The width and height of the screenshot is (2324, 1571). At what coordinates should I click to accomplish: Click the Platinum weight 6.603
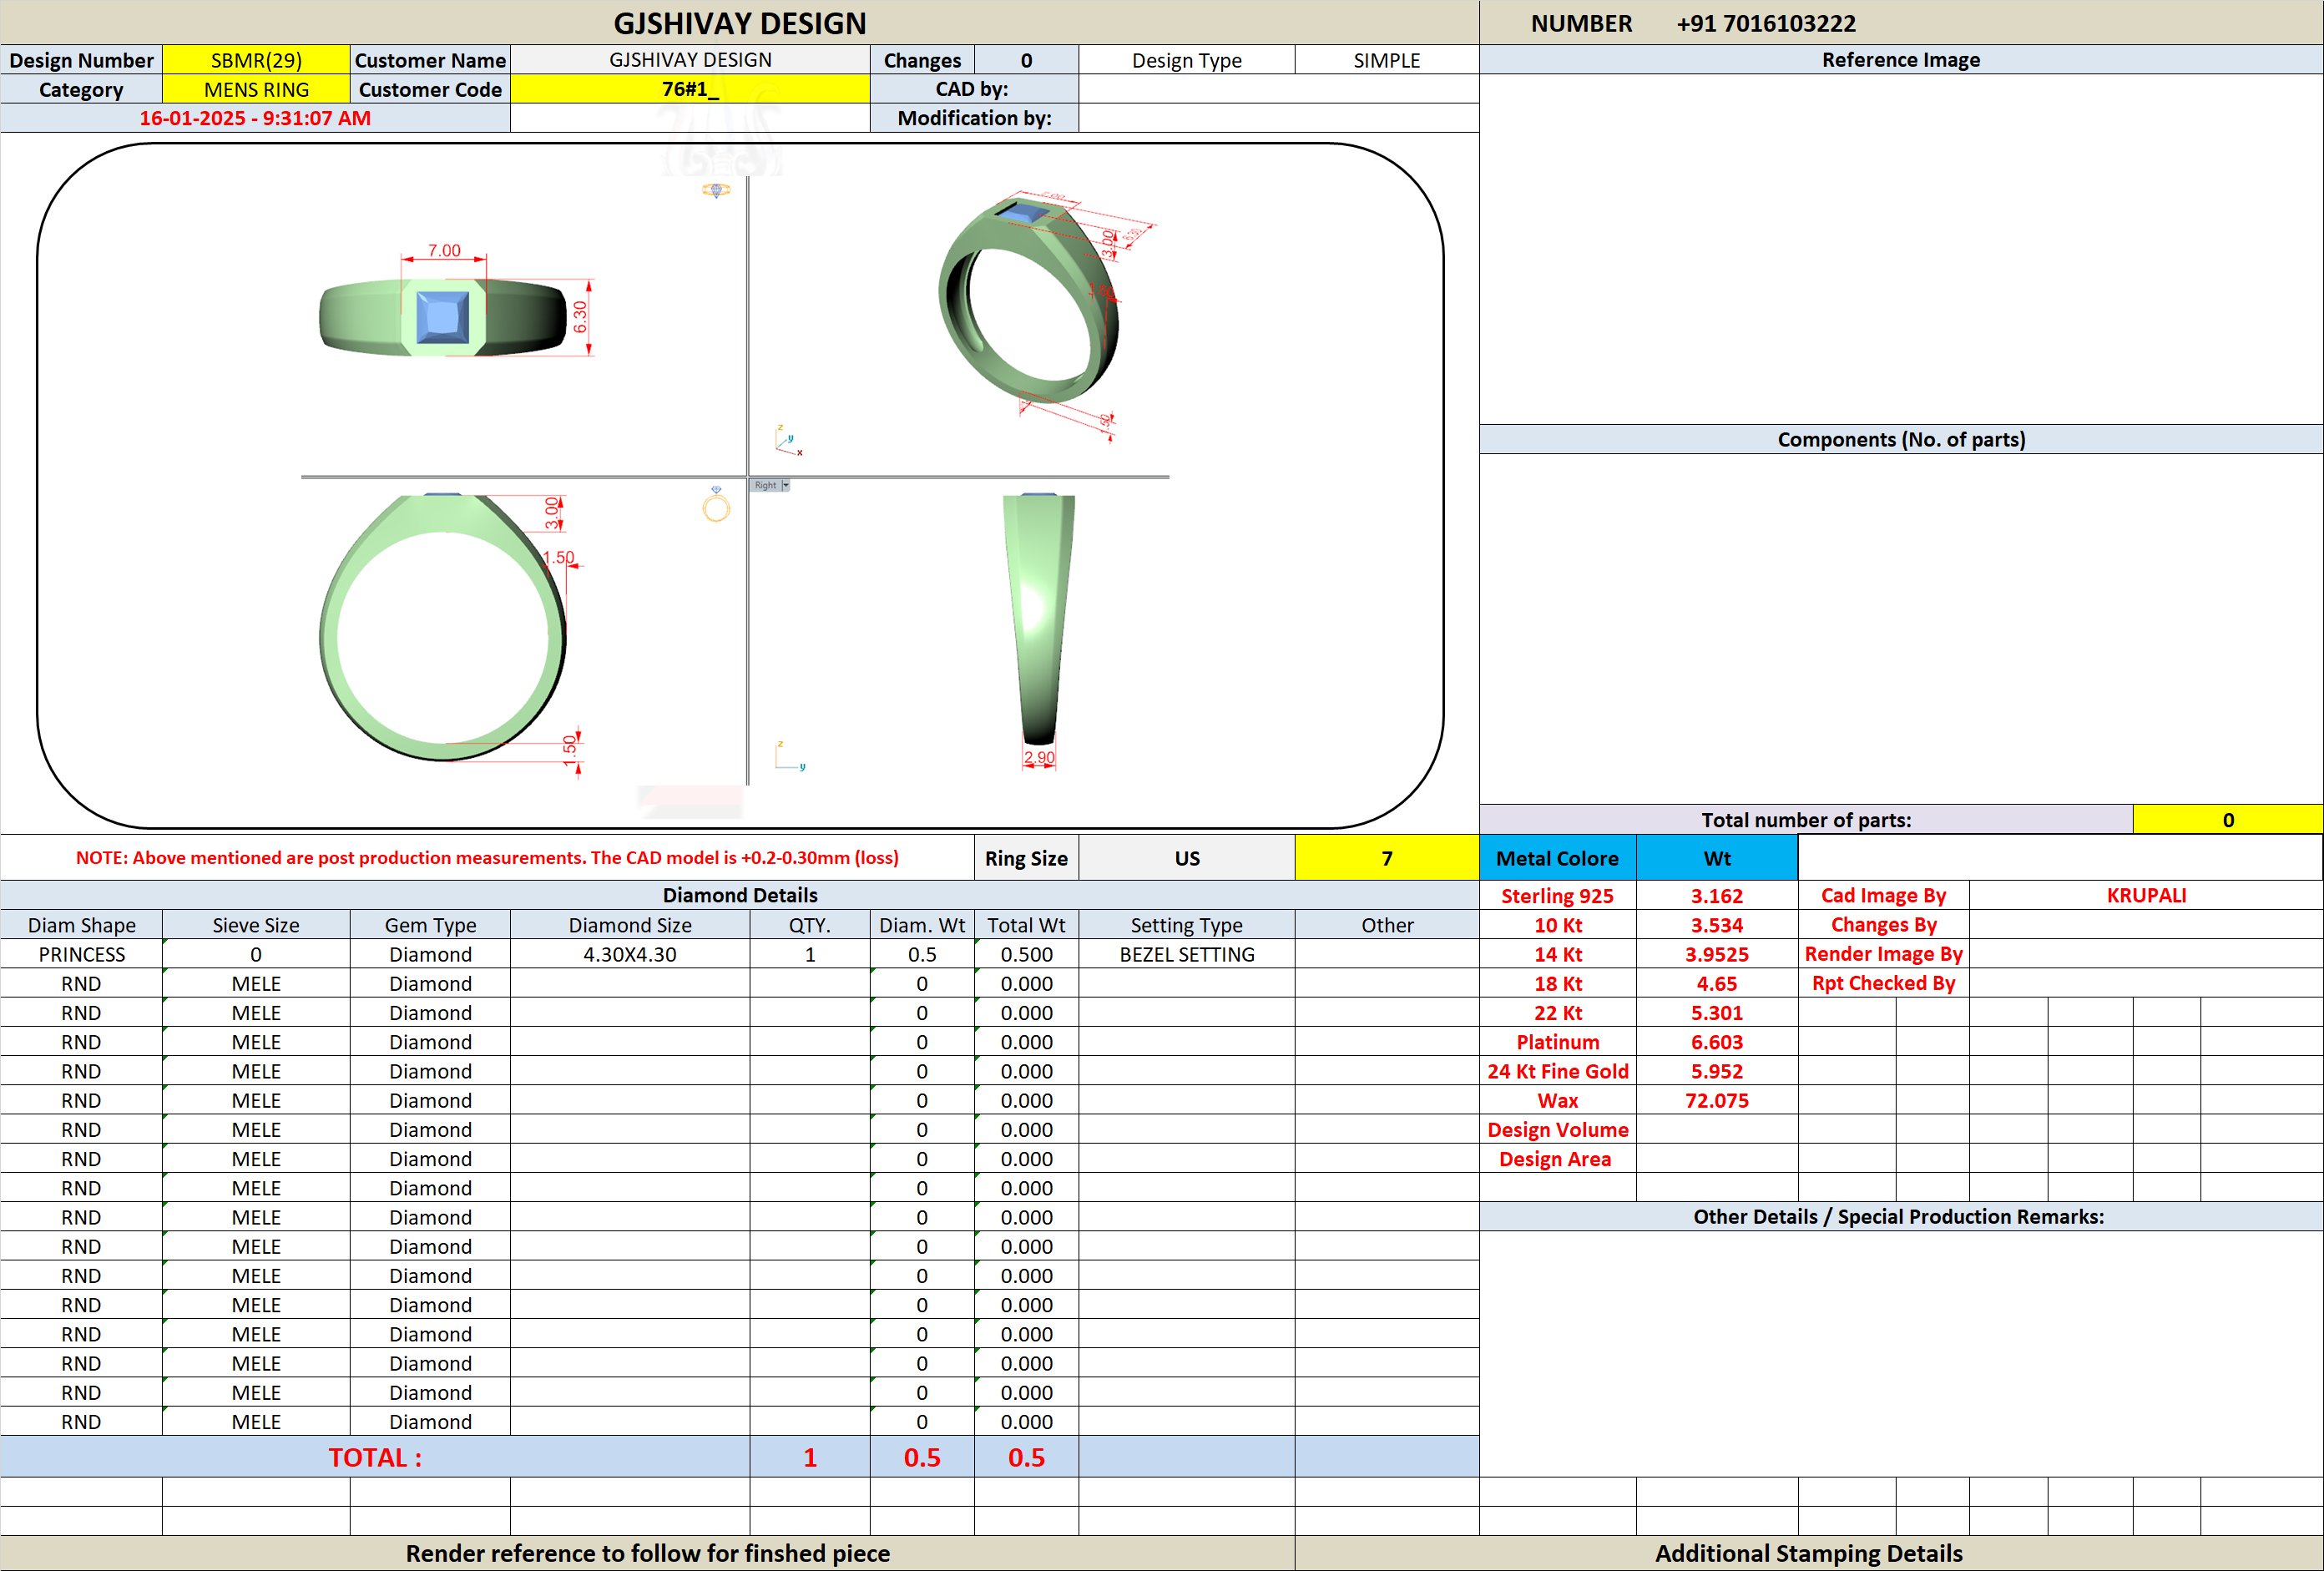coord(1717,1042)
